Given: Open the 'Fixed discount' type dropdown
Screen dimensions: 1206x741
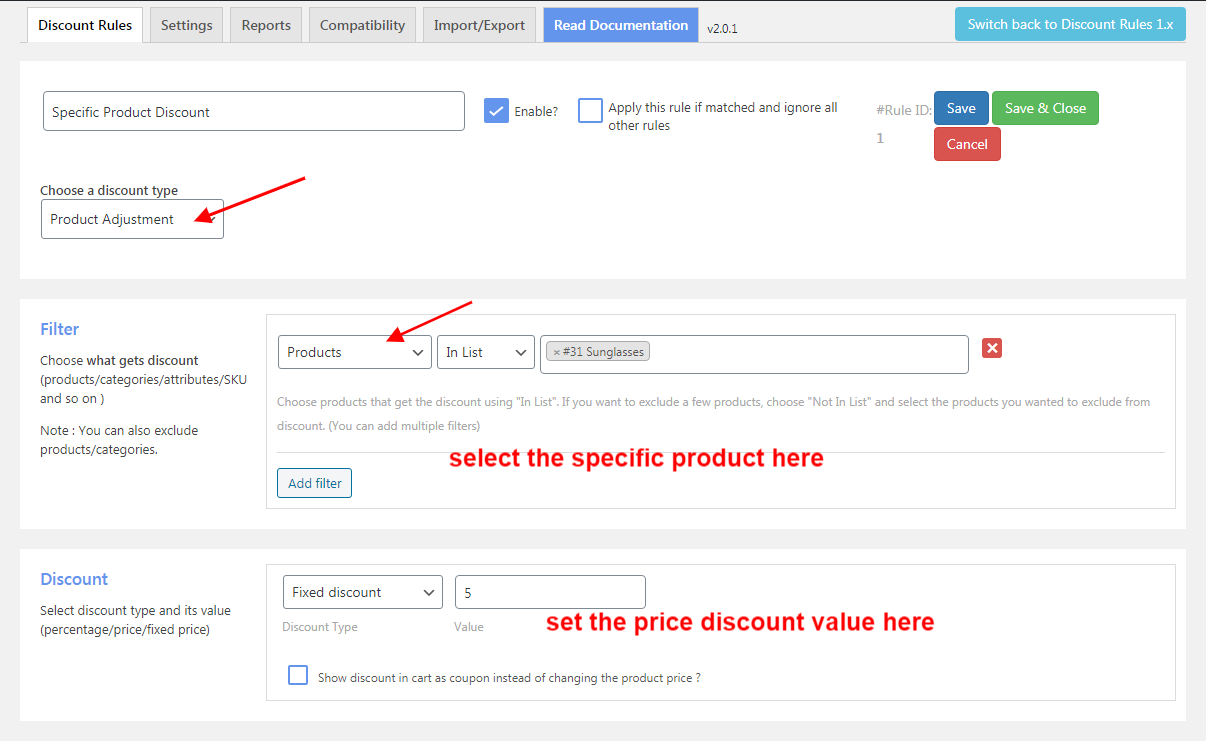Looking at the screenshot, I should 362,591.
